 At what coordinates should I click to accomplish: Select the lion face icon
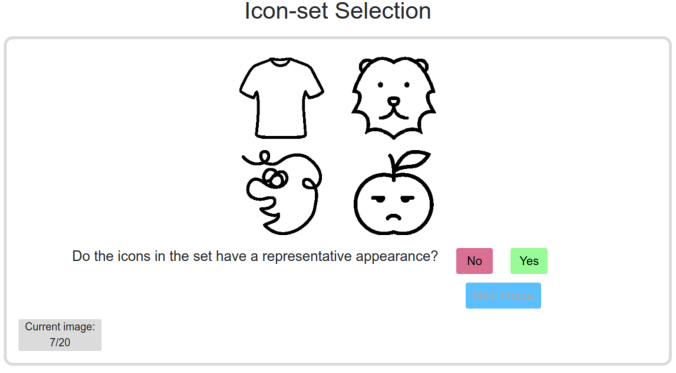394,98
